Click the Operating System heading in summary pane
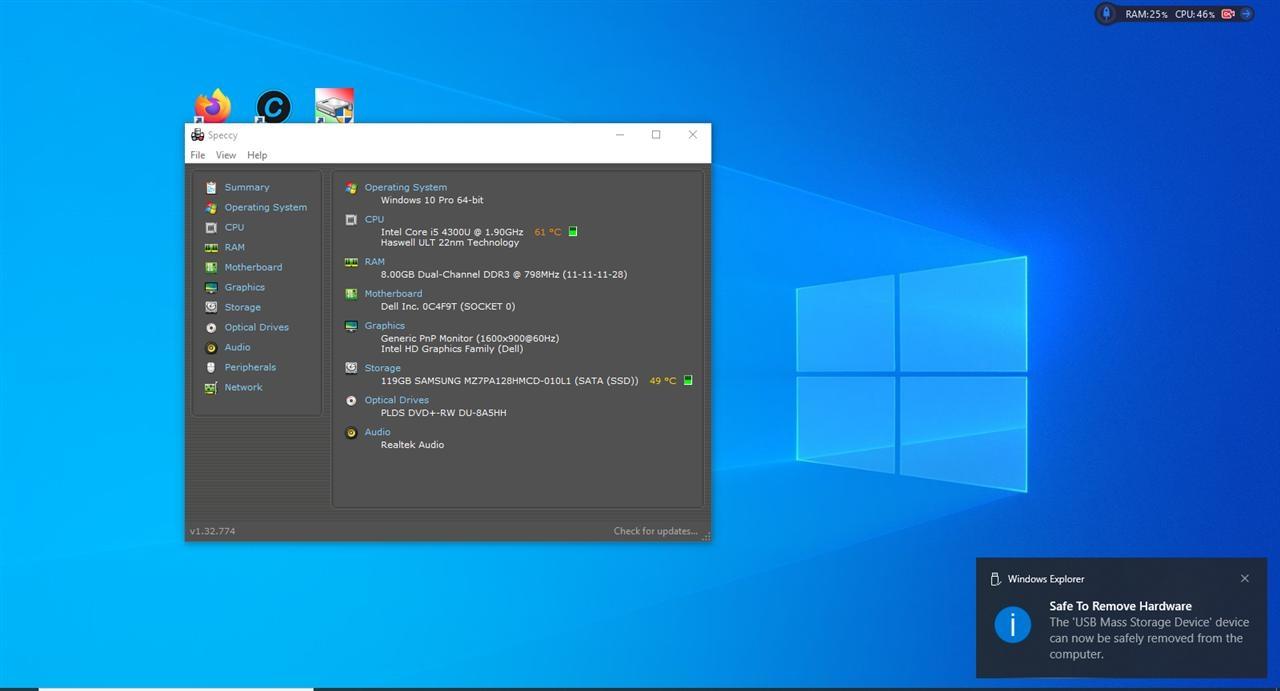This screenshot has height=691, width=1280. pyautogui.click(x=405, y=187)
